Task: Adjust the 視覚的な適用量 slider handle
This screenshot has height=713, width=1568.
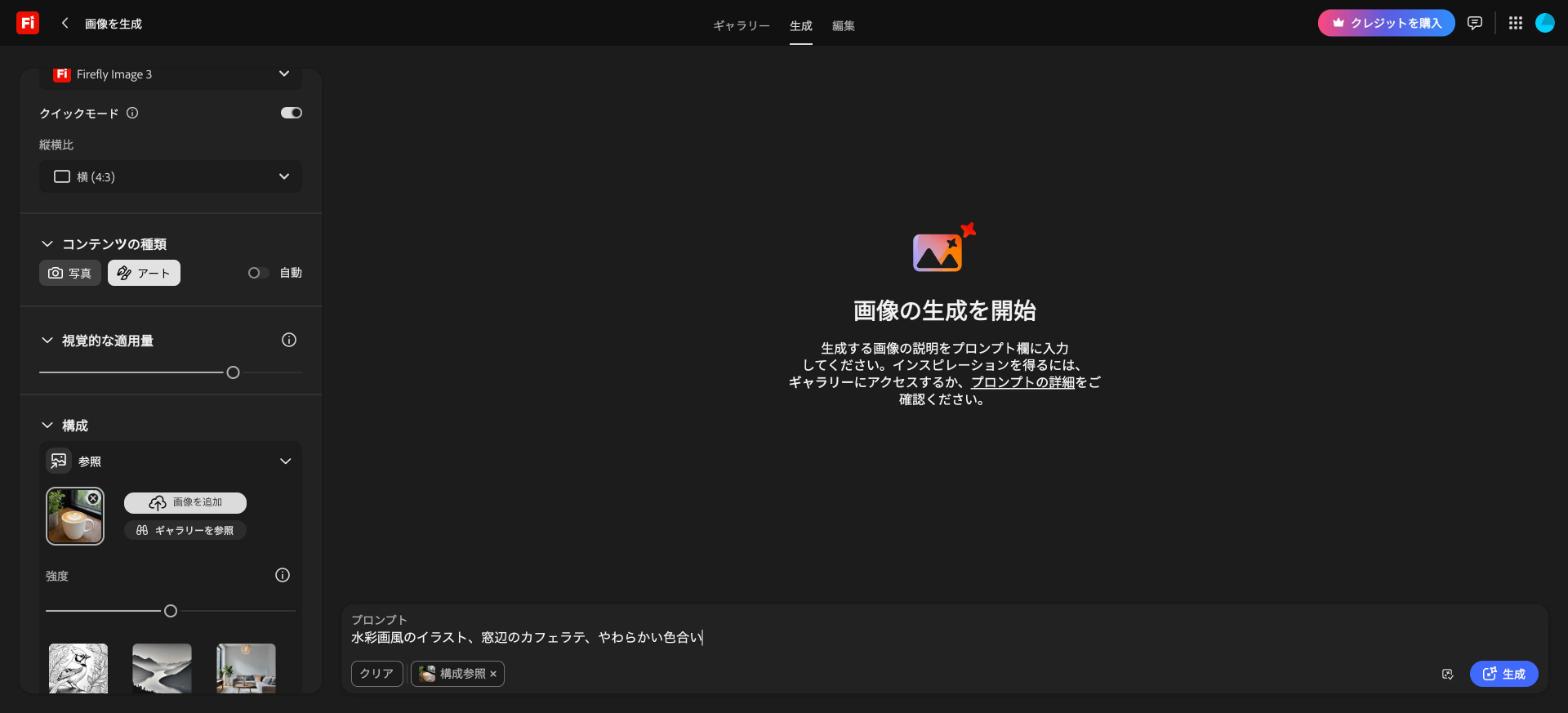Action: [233, 373]
